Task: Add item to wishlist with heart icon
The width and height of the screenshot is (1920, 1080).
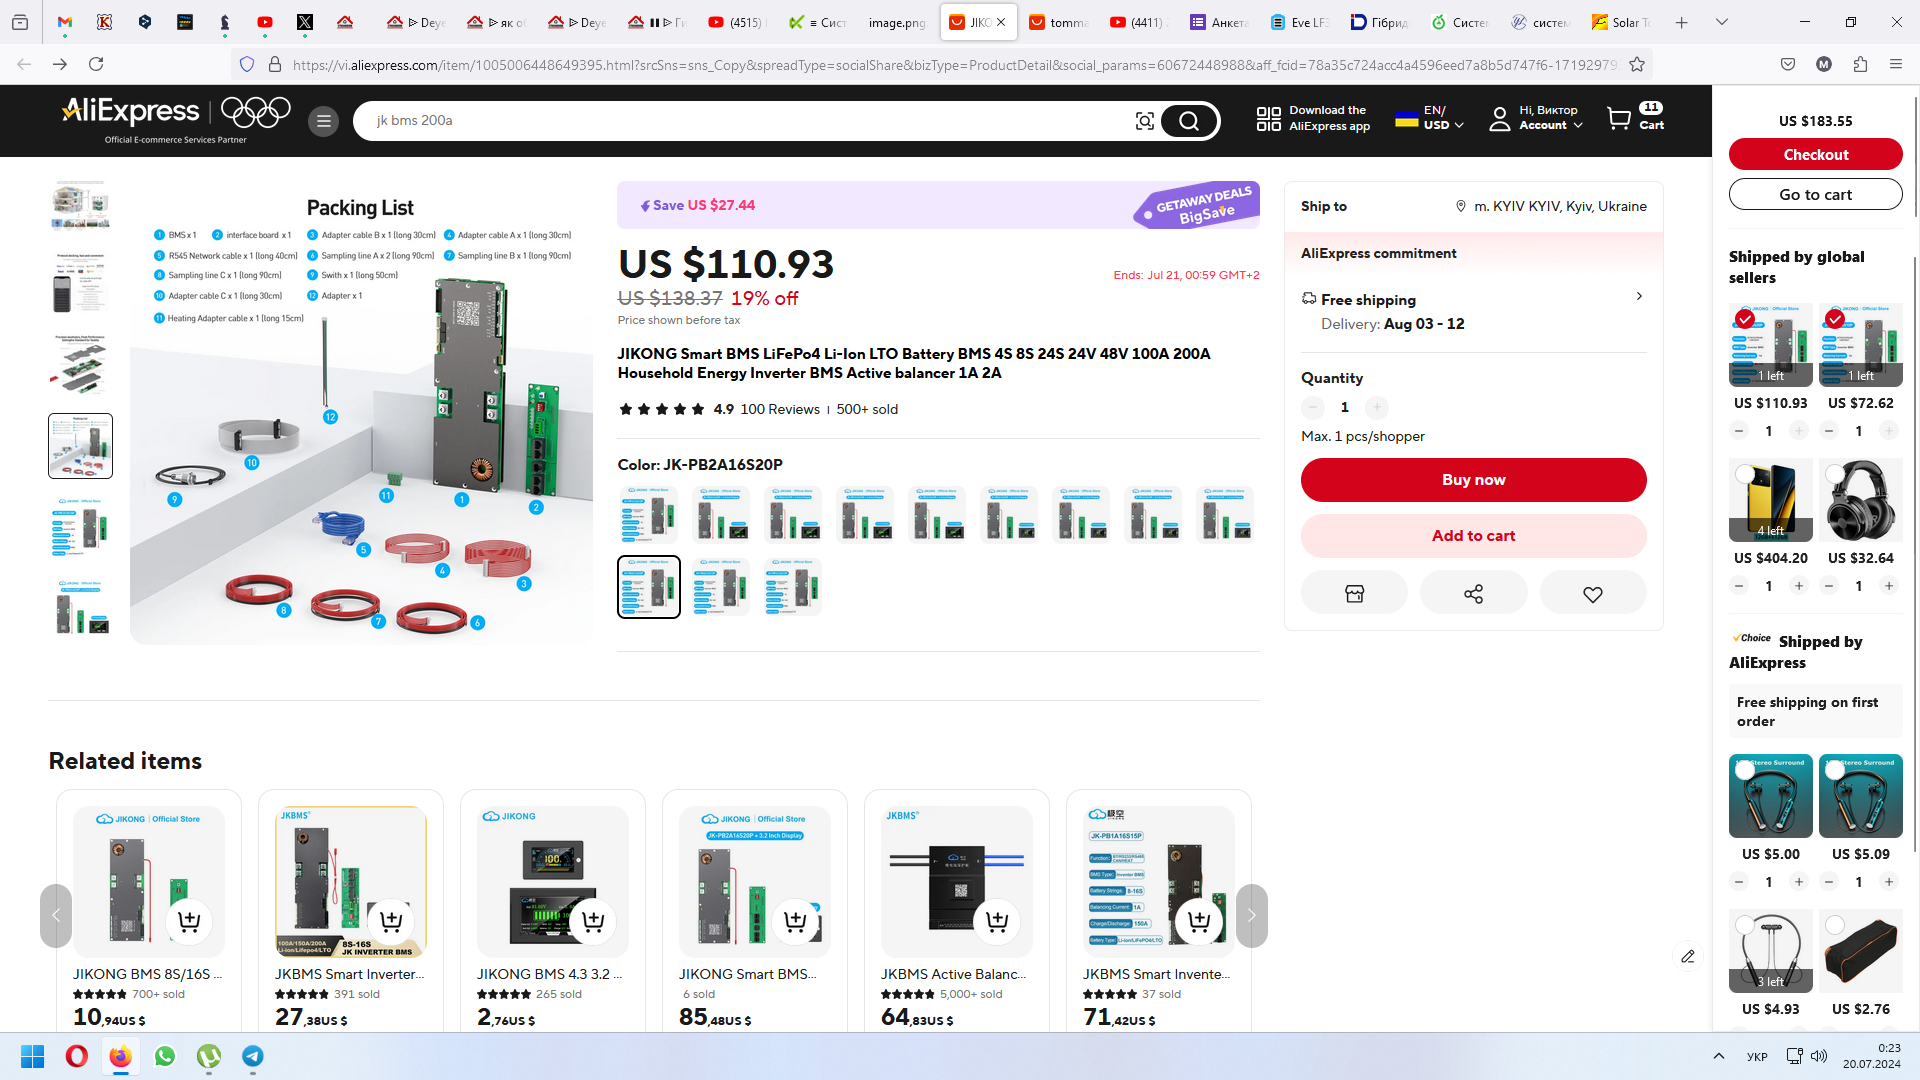Action: click(1593, 593)
